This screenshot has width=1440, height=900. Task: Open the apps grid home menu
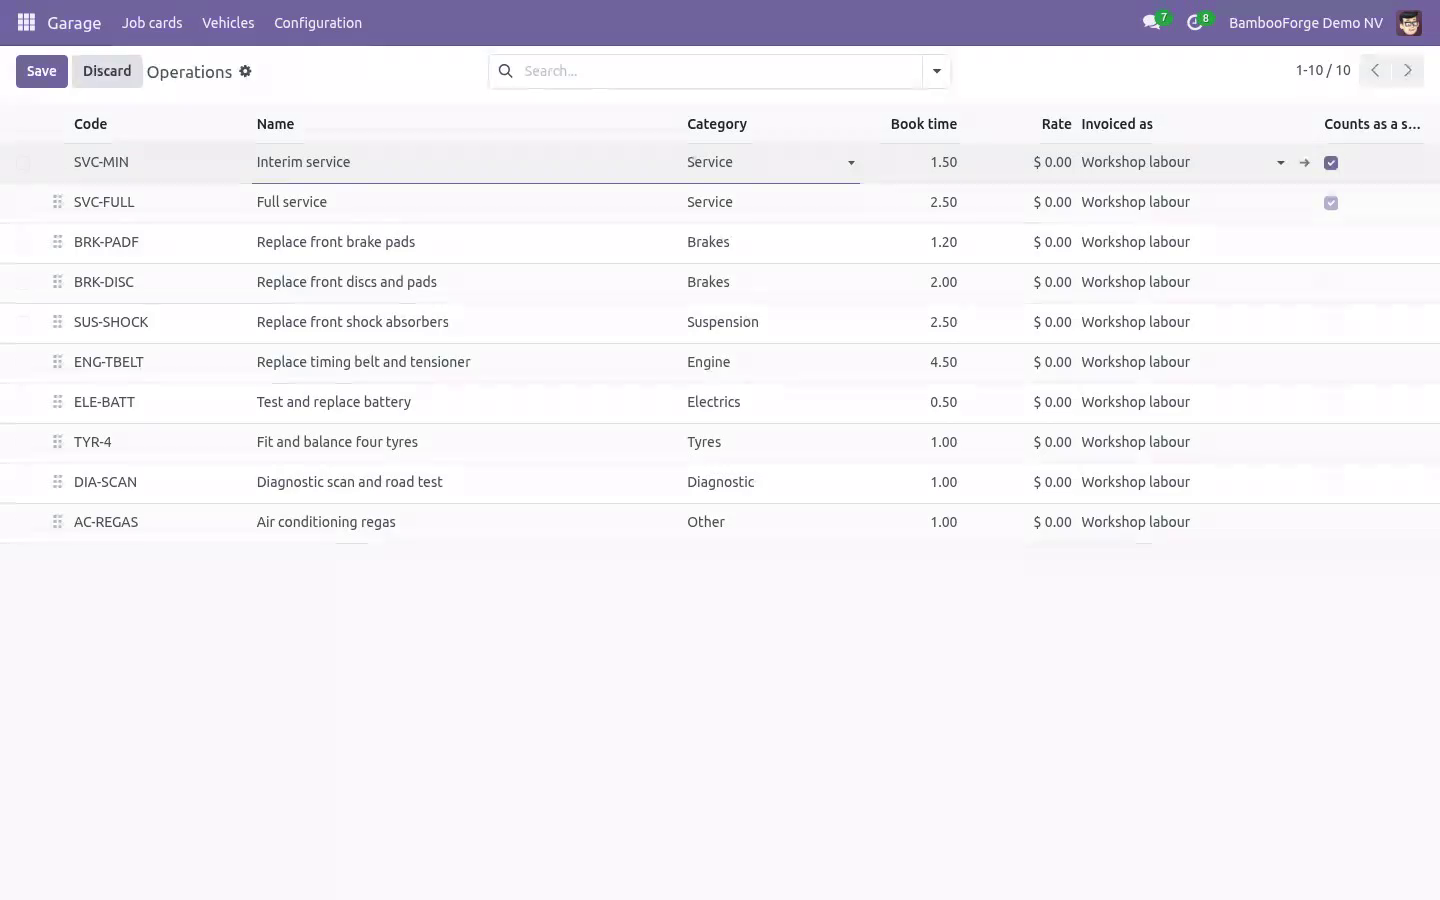pyautogui.click(x=26, y=22)
